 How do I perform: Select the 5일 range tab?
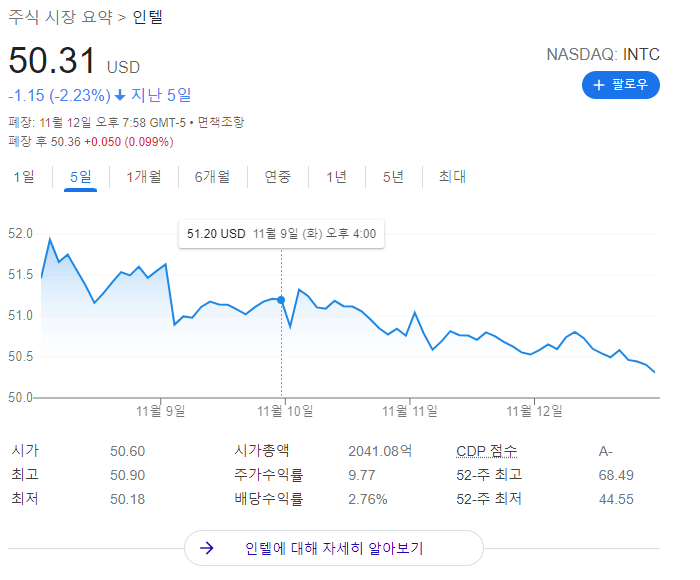coord(80,177)
